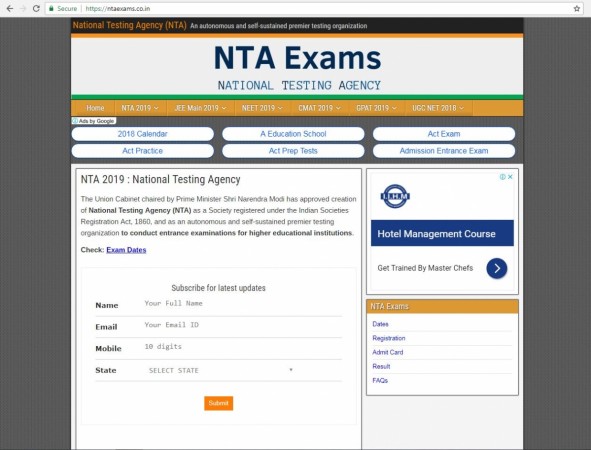
Task: Open the Admission Entrance Exam ad link
Action: coord(444,151)
